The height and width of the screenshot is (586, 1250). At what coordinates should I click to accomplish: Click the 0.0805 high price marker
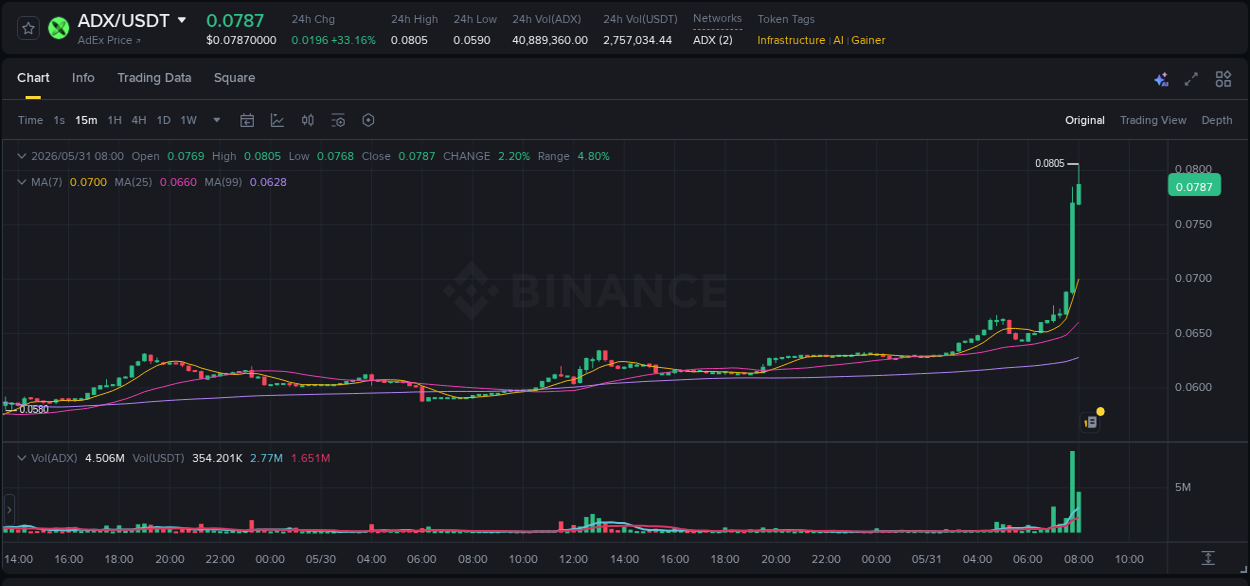point(1050,163)
